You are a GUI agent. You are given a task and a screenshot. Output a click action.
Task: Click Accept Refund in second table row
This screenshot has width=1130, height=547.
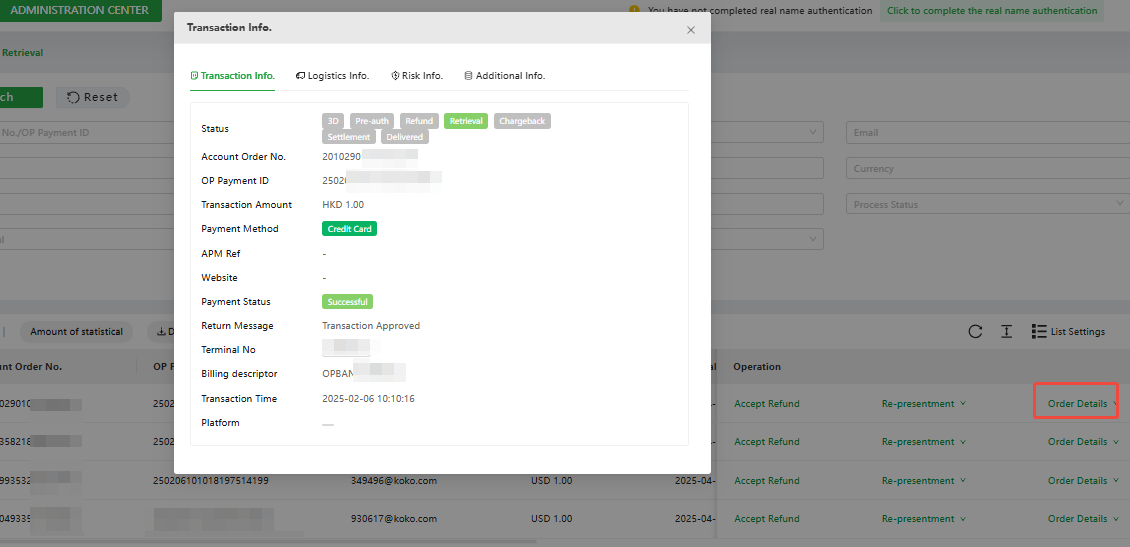(767, 442)
